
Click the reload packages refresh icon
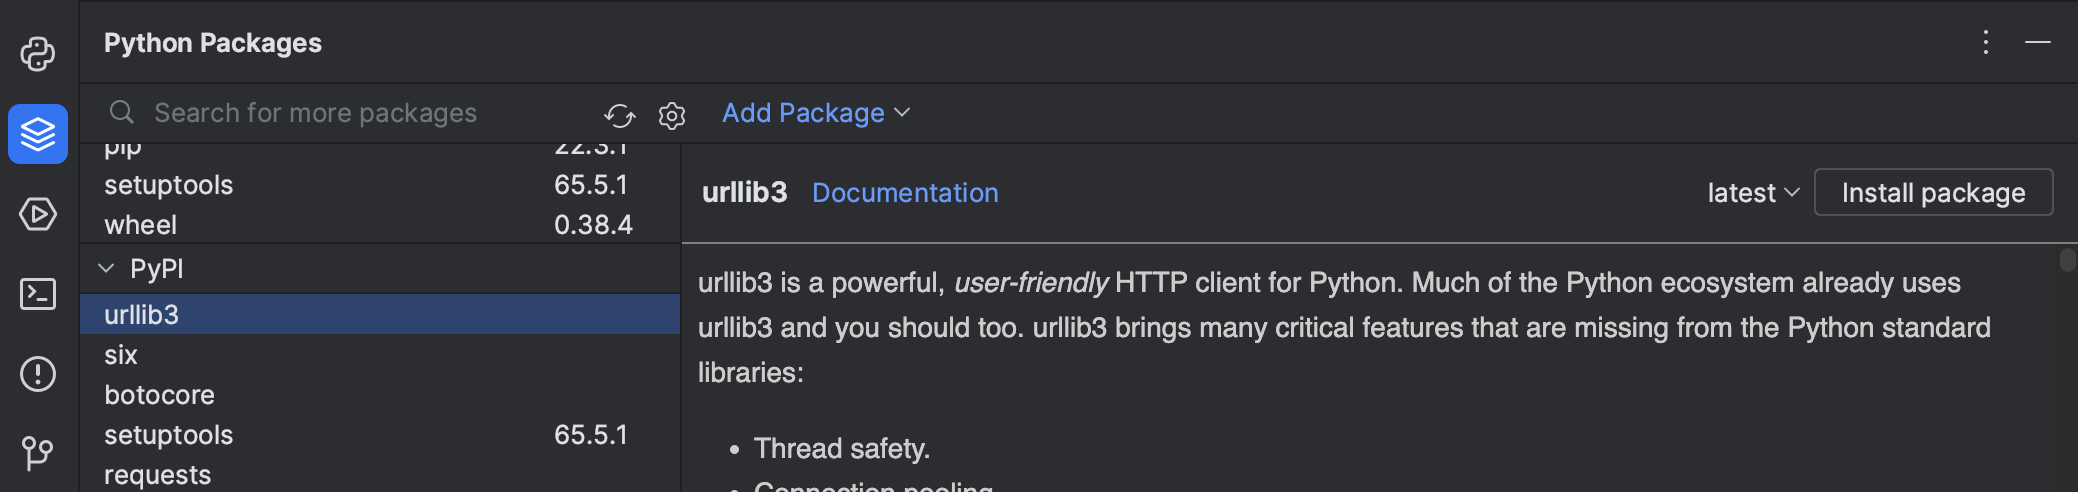620,115
